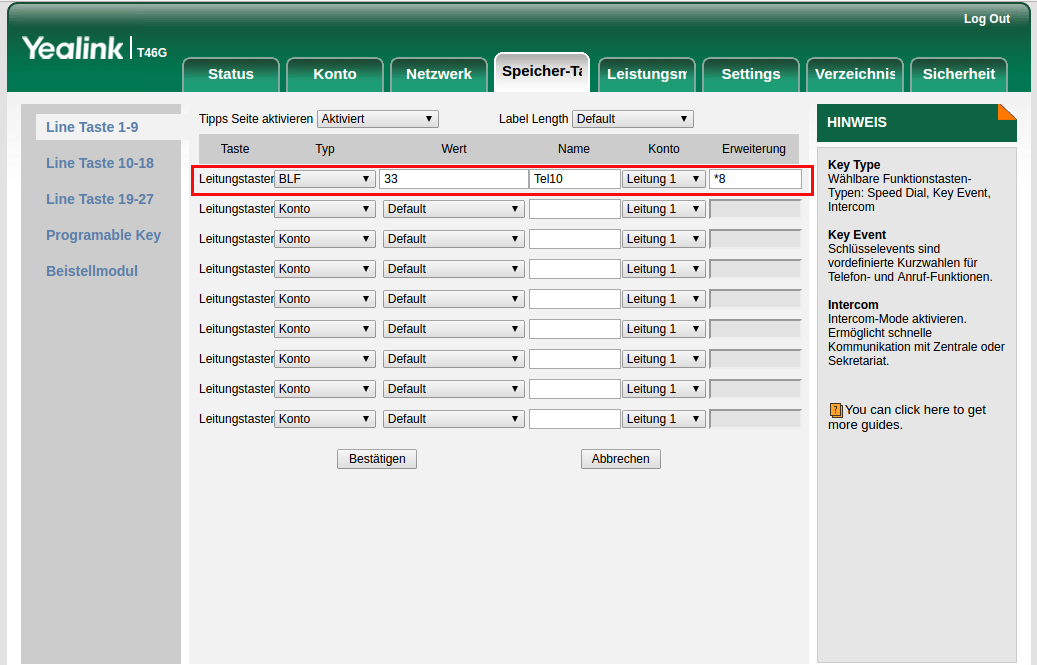Image resolution: width=1037 pixels, height=665 pixels.
Task: Click the Wert field containing 33
Action: 453,179
